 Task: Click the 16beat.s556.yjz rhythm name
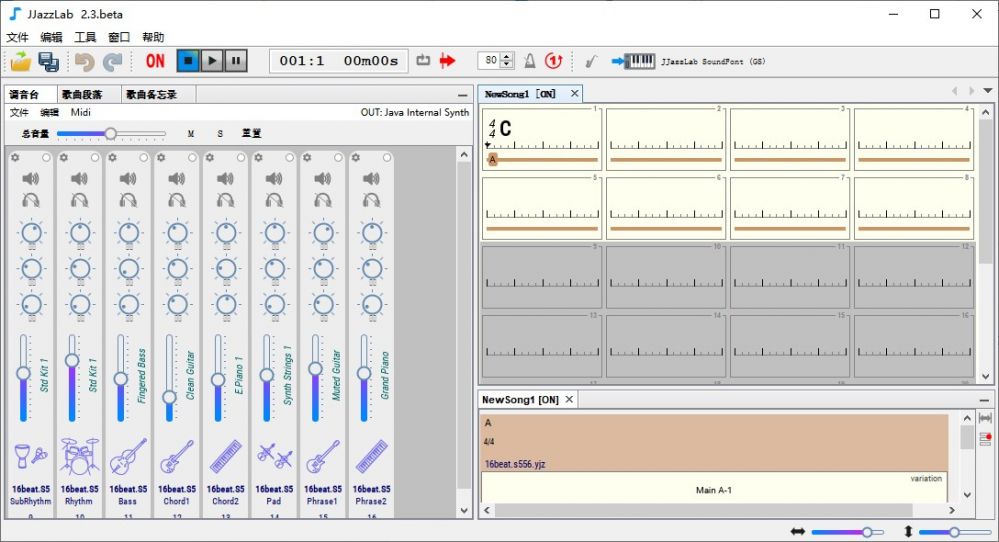tap(515, 464)
